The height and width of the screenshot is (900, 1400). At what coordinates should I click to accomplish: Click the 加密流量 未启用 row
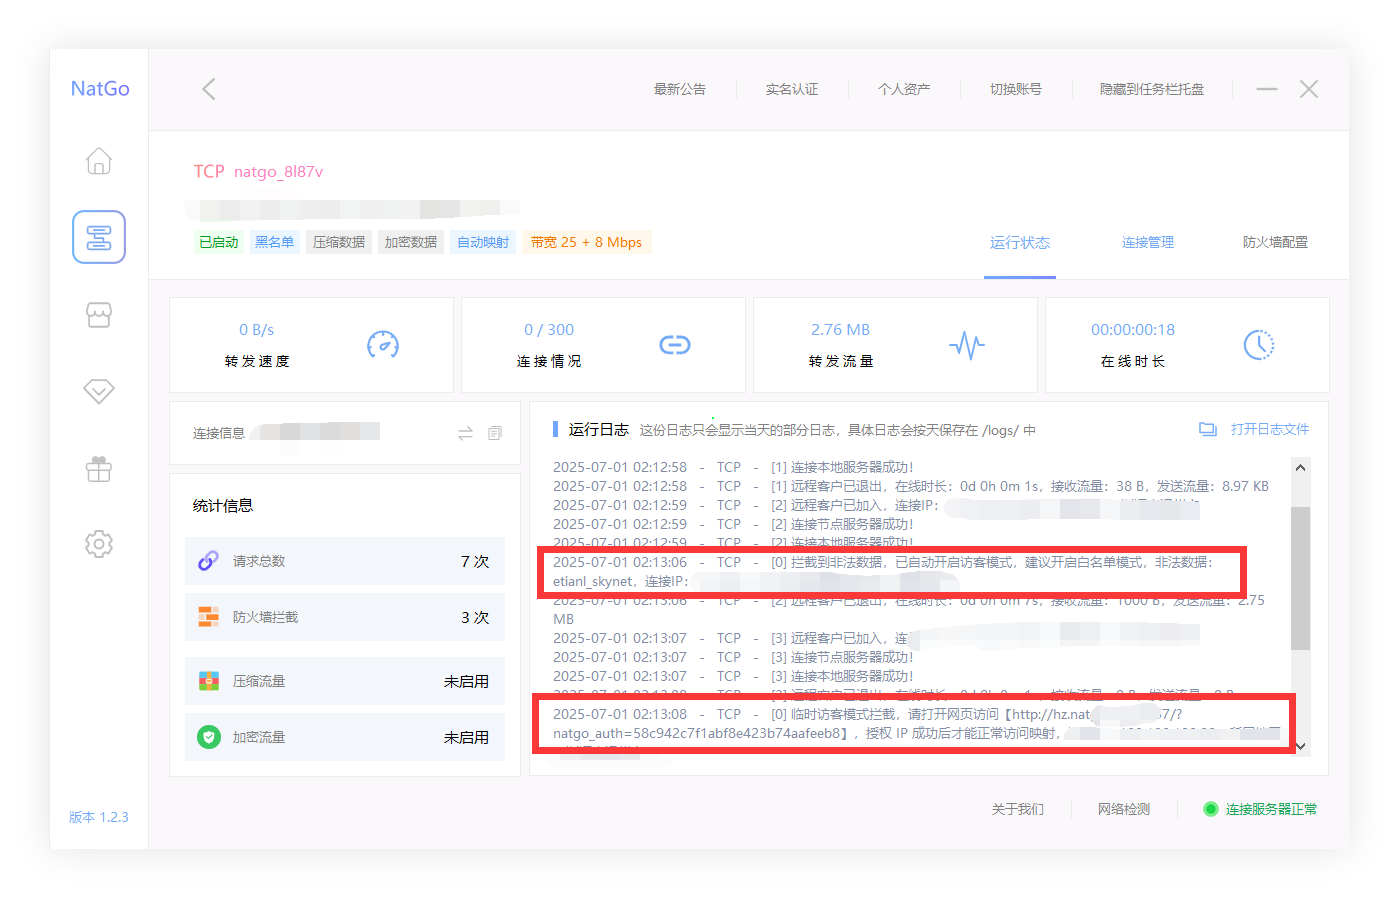click(x=345, y=737)
